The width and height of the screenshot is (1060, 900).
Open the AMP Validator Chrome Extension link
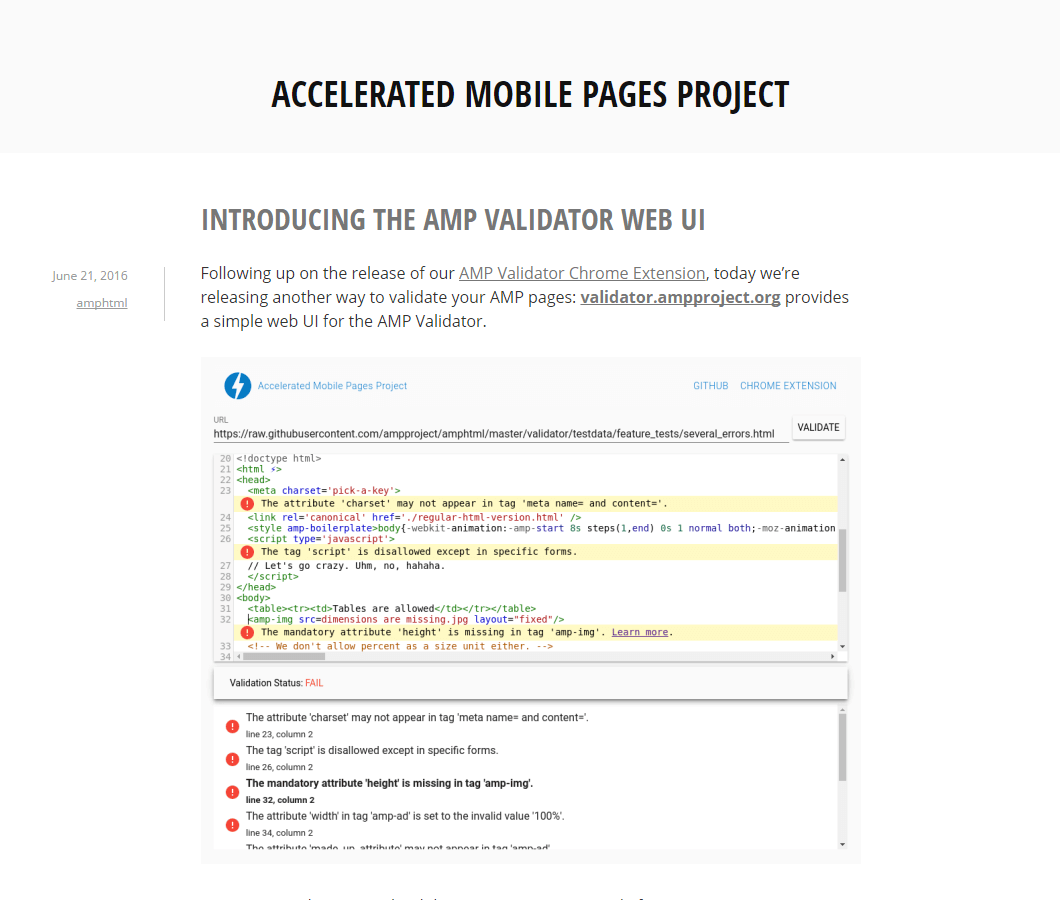[582, 272]
